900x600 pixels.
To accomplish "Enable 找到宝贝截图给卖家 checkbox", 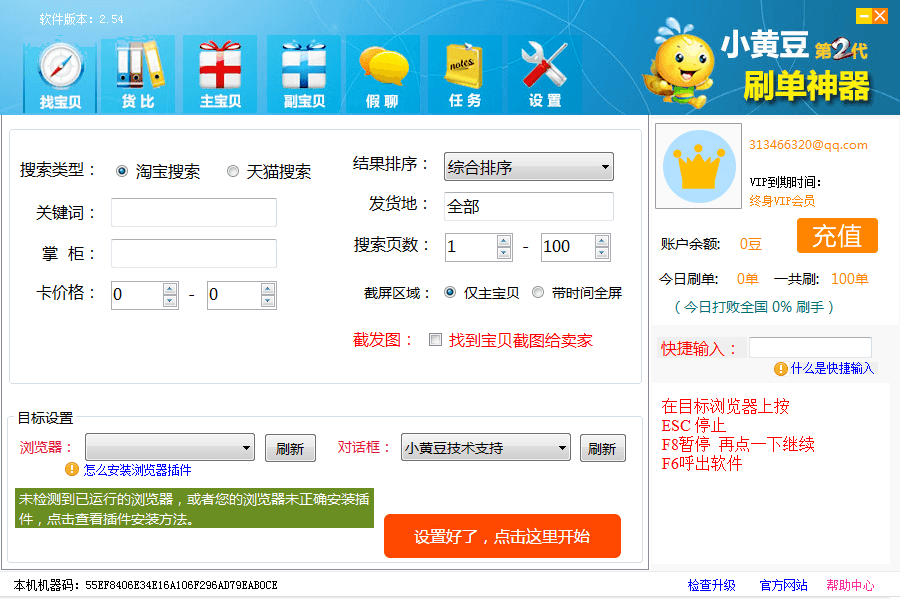I will point(436,340).
